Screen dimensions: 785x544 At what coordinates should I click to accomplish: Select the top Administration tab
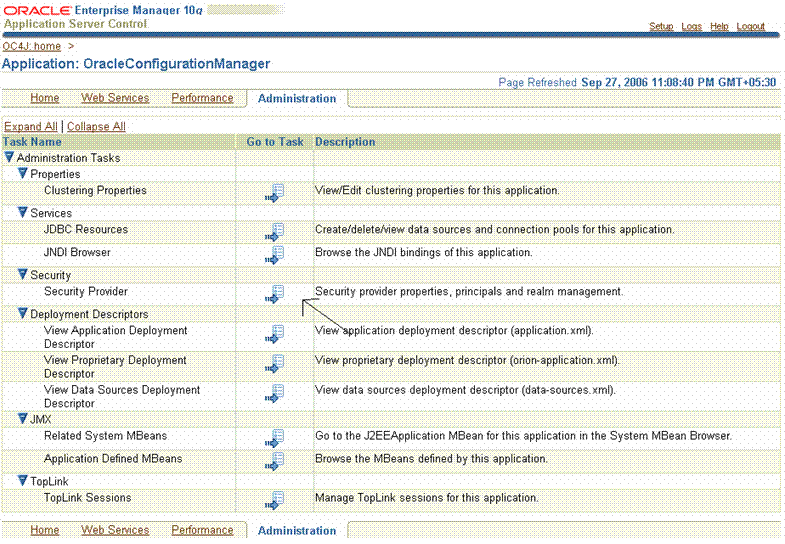coord(297,99)
